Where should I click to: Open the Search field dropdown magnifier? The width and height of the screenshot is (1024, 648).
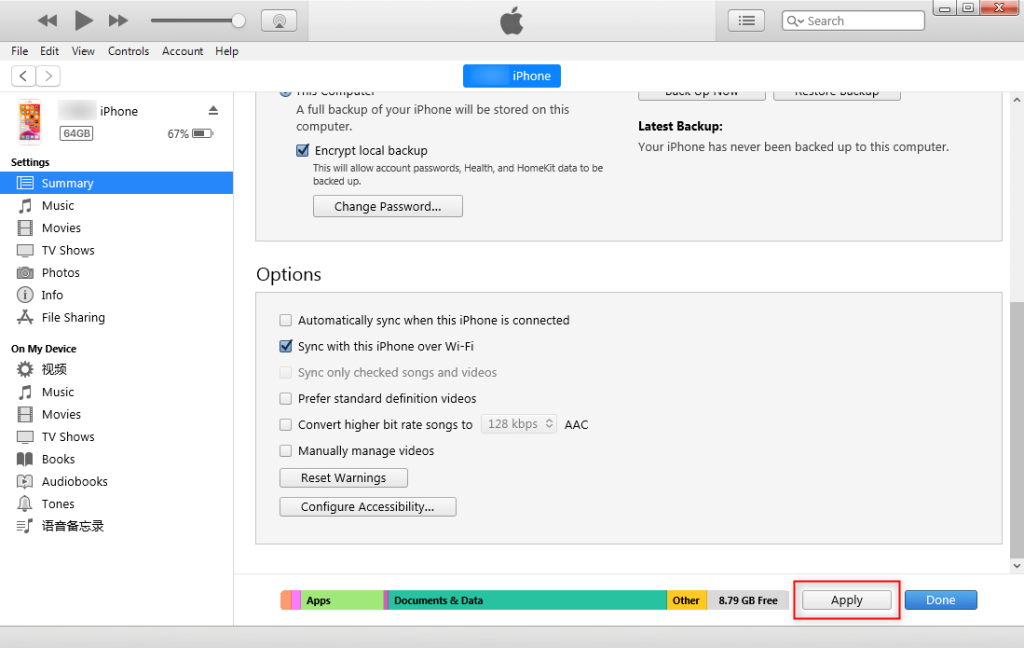tap(795, 21)
